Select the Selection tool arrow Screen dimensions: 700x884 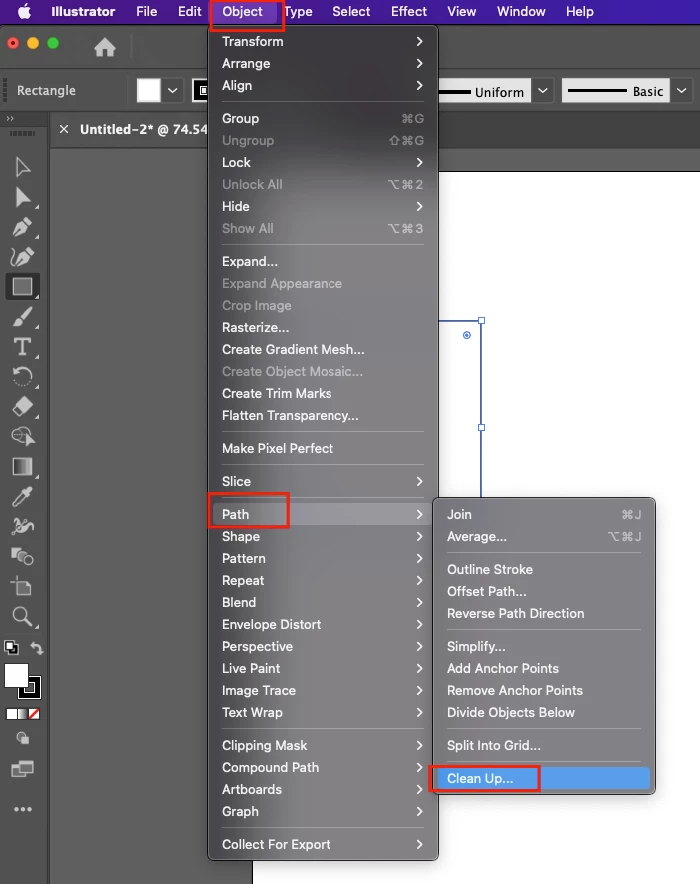tap(22, 167)
